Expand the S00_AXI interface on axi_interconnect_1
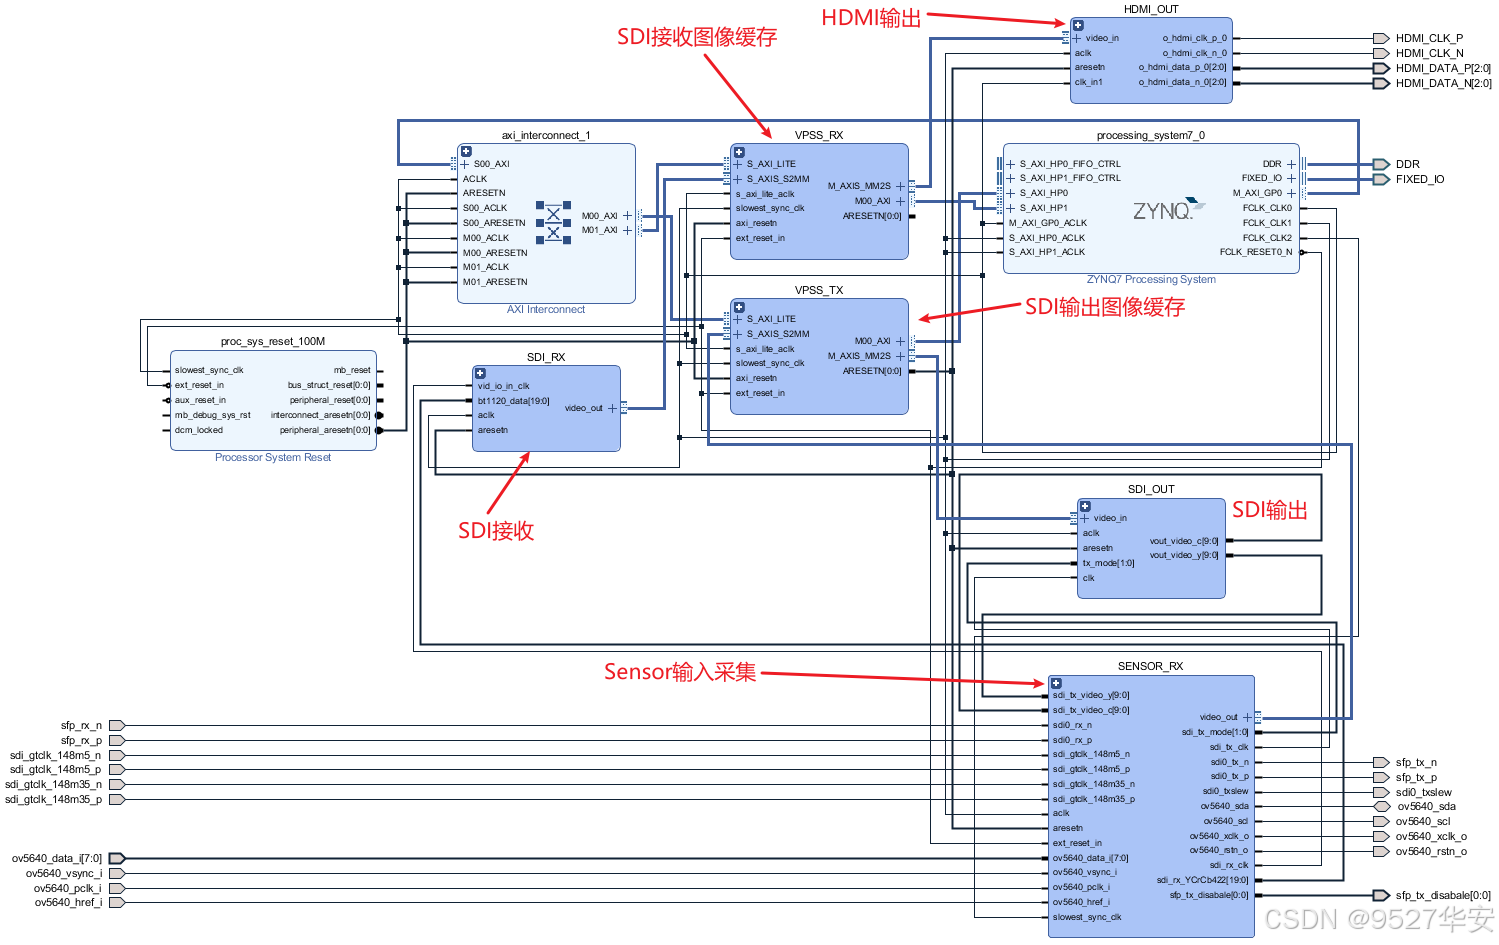 464,164
